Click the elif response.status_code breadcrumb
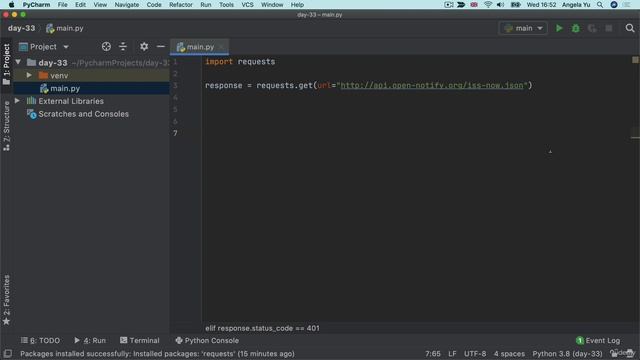Viewport: 640px width, 360px height. coord(262,328)
